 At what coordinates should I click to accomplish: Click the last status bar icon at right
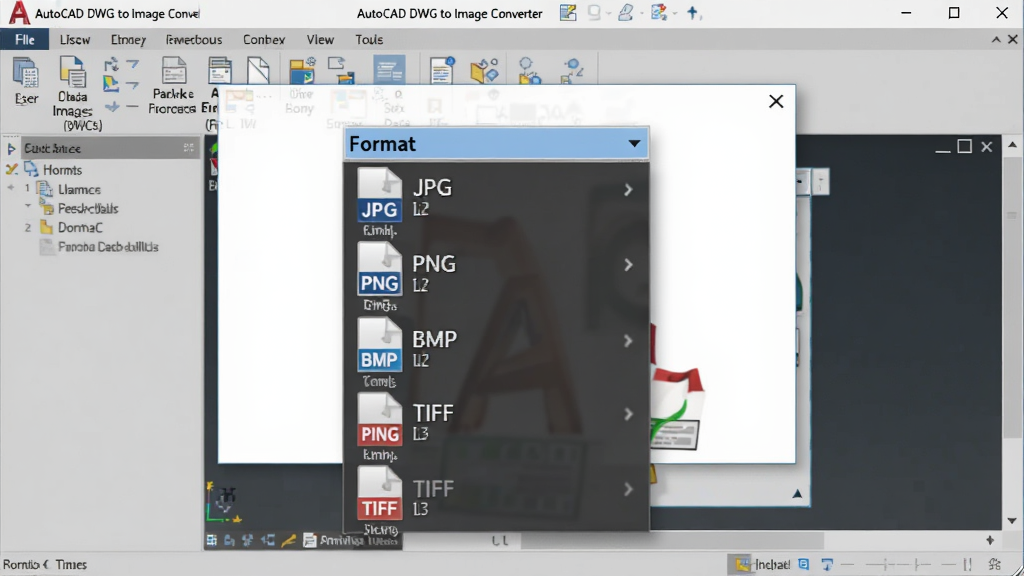pos(995,564)
